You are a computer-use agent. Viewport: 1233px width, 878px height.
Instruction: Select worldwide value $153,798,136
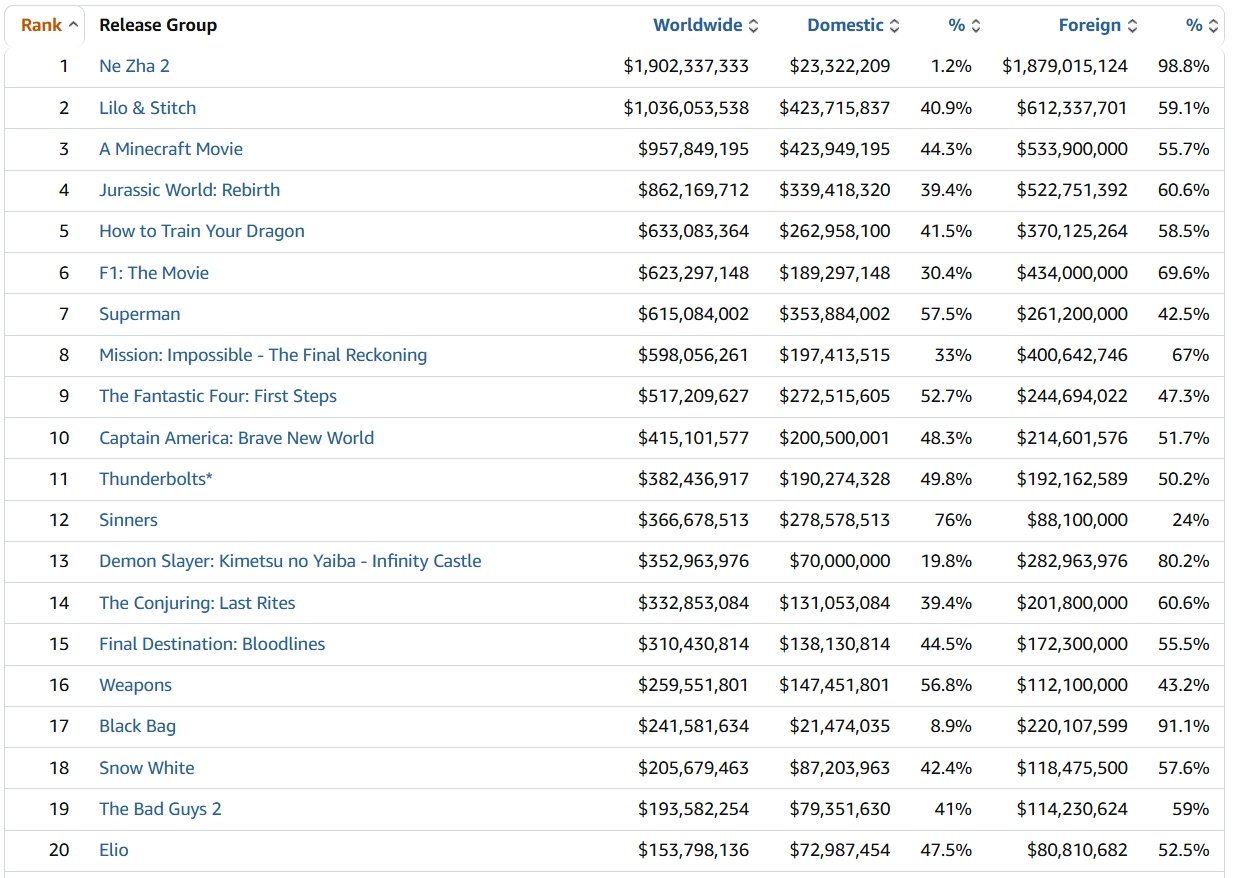(x=693, y=850)
